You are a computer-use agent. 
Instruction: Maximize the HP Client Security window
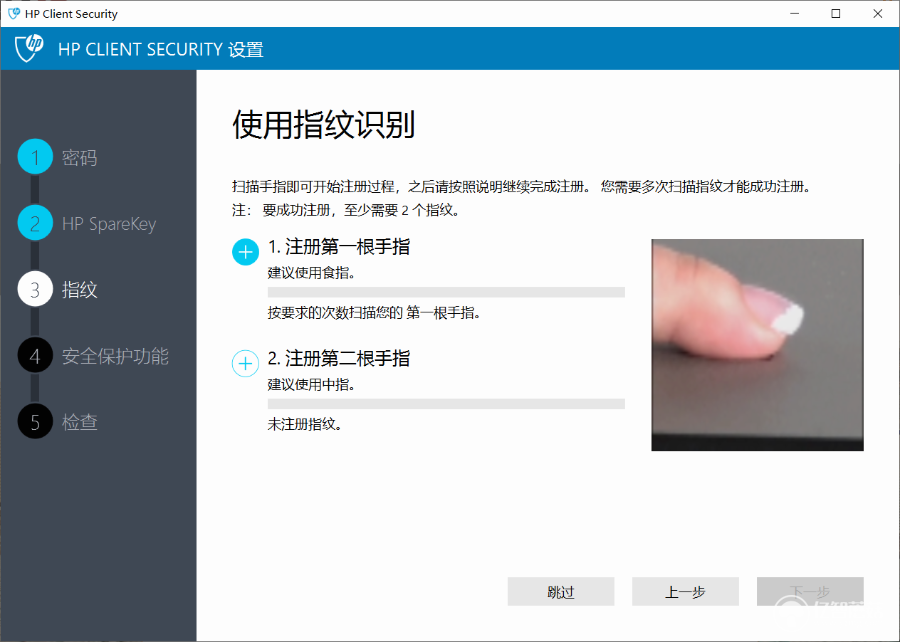point(836,14)
